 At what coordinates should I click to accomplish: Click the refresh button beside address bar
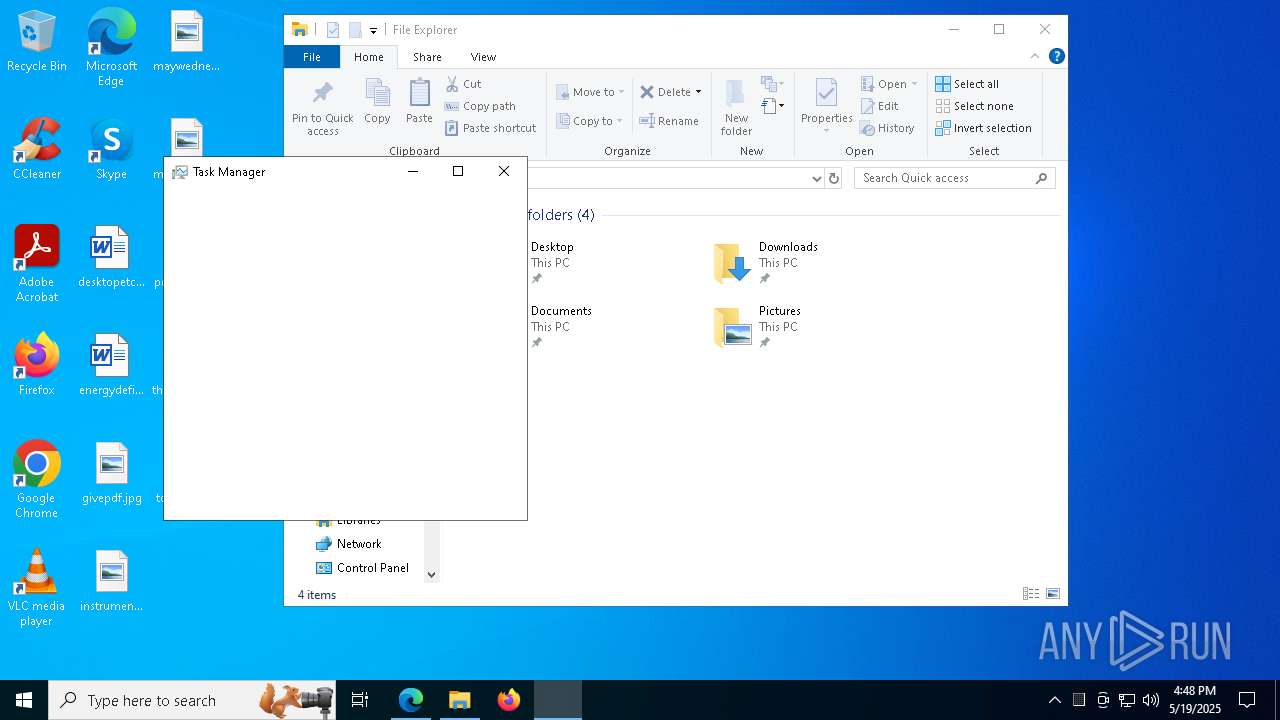(834, 178)
